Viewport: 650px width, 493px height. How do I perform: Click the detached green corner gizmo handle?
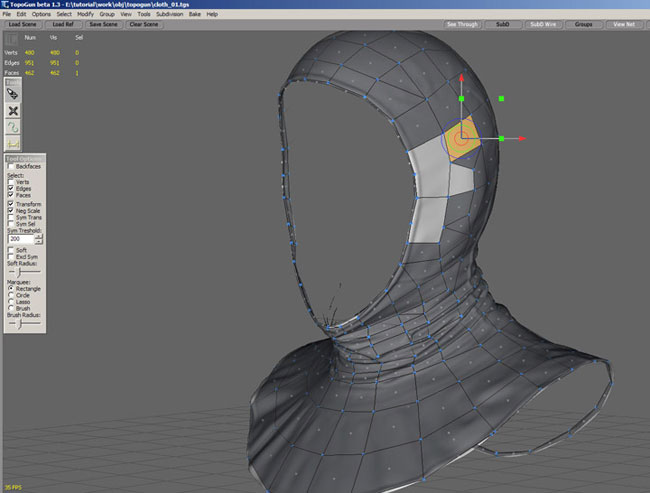pos(502,99)
